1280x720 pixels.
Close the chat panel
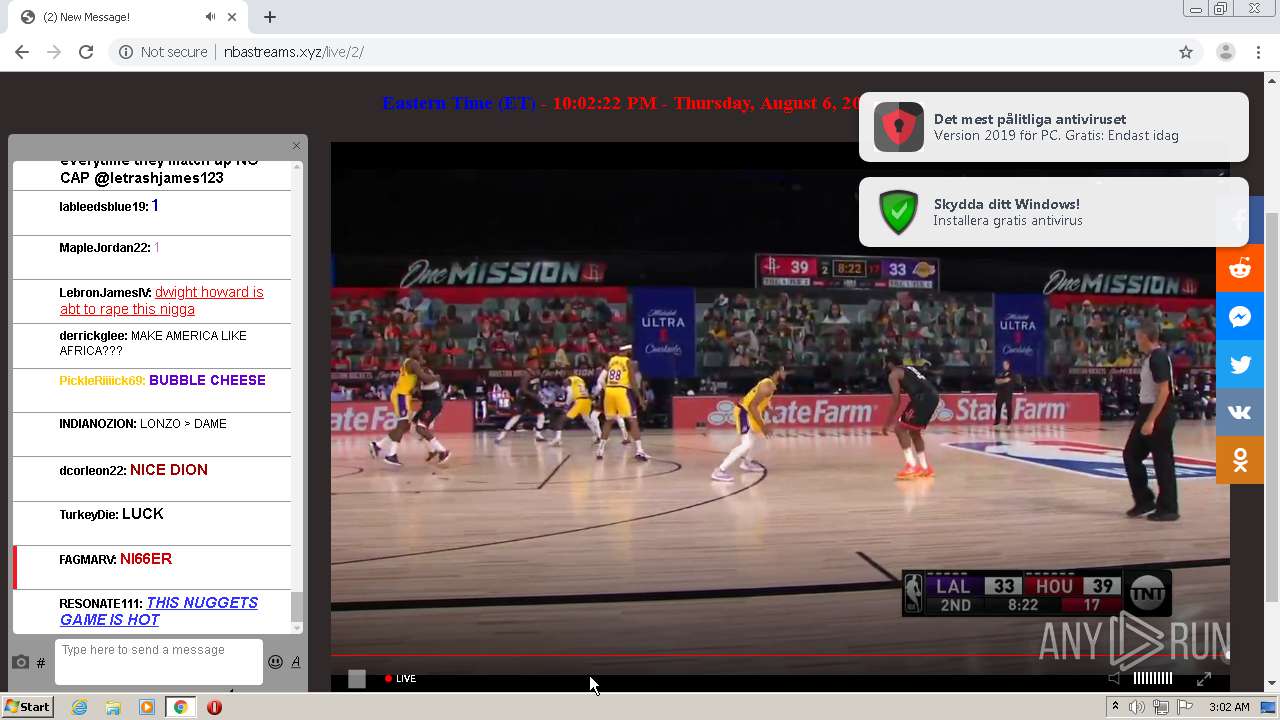coord(296,146)
